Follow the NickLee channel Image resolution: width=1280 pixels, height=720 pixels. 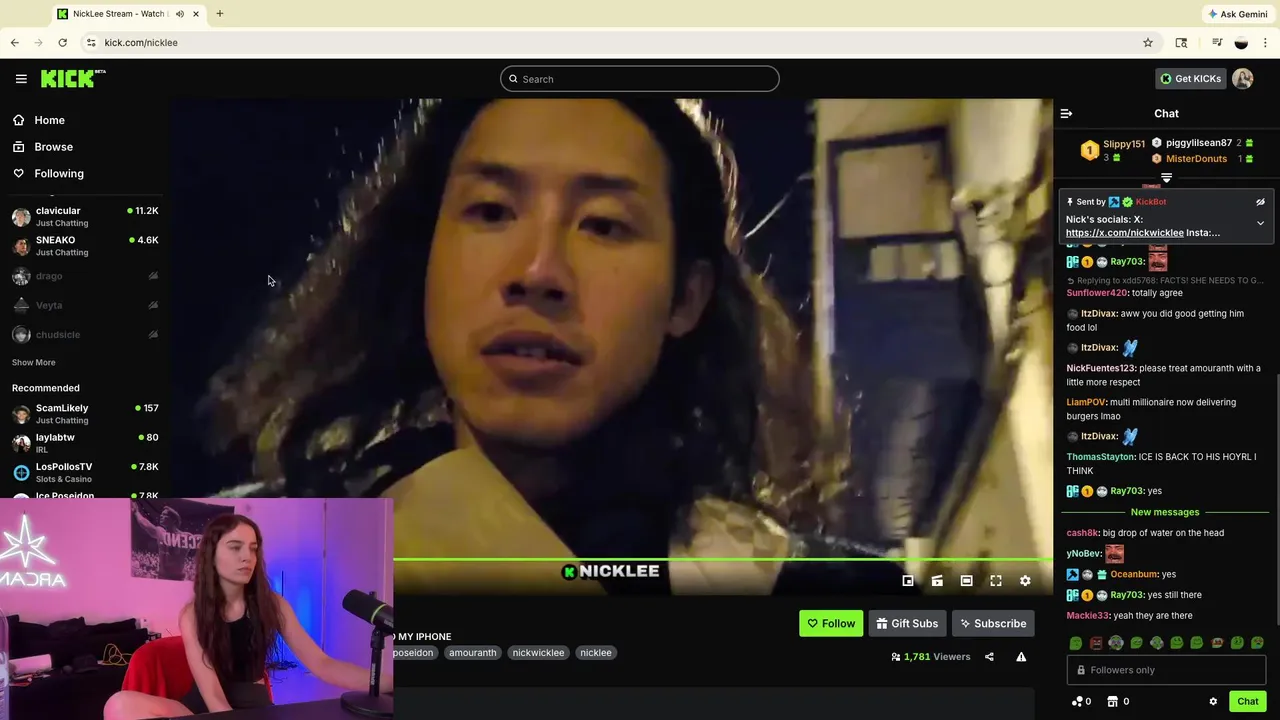[x=831, y=624]
